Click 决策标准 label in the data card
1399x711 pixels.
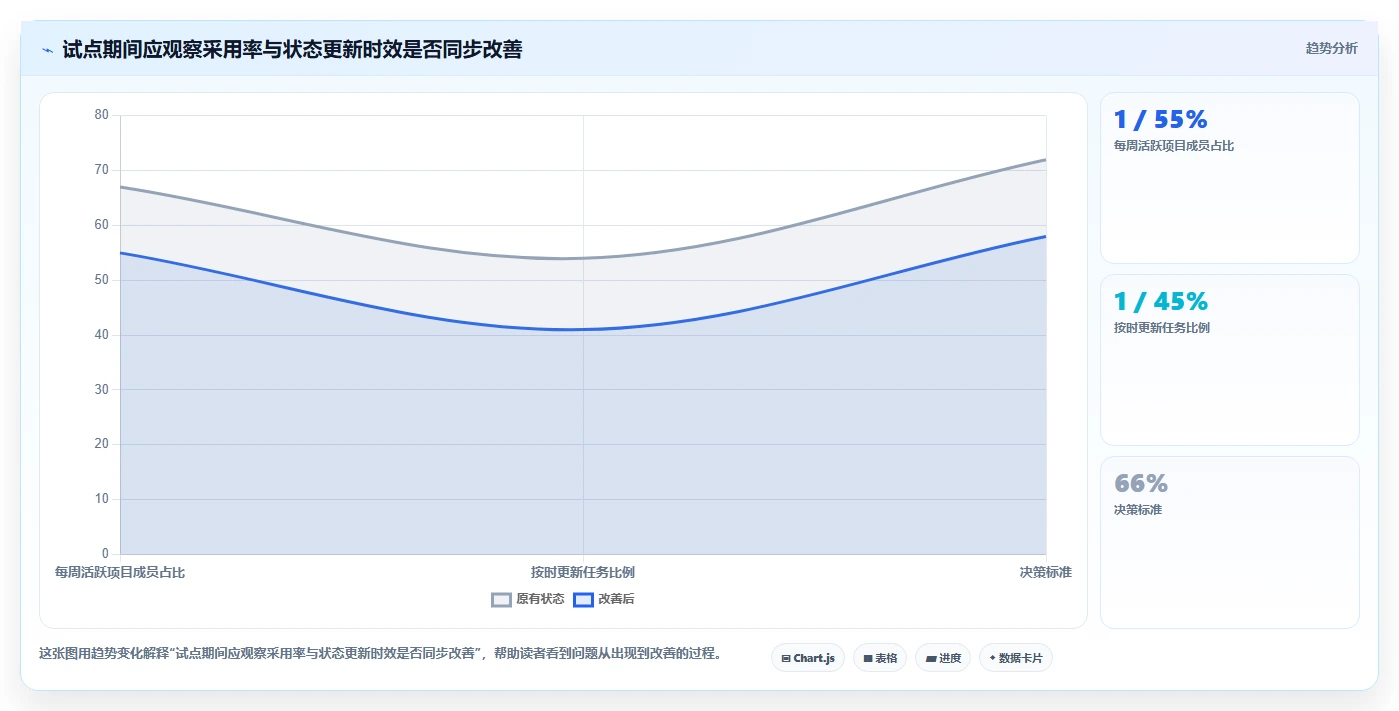click(x=1138, y=510)
